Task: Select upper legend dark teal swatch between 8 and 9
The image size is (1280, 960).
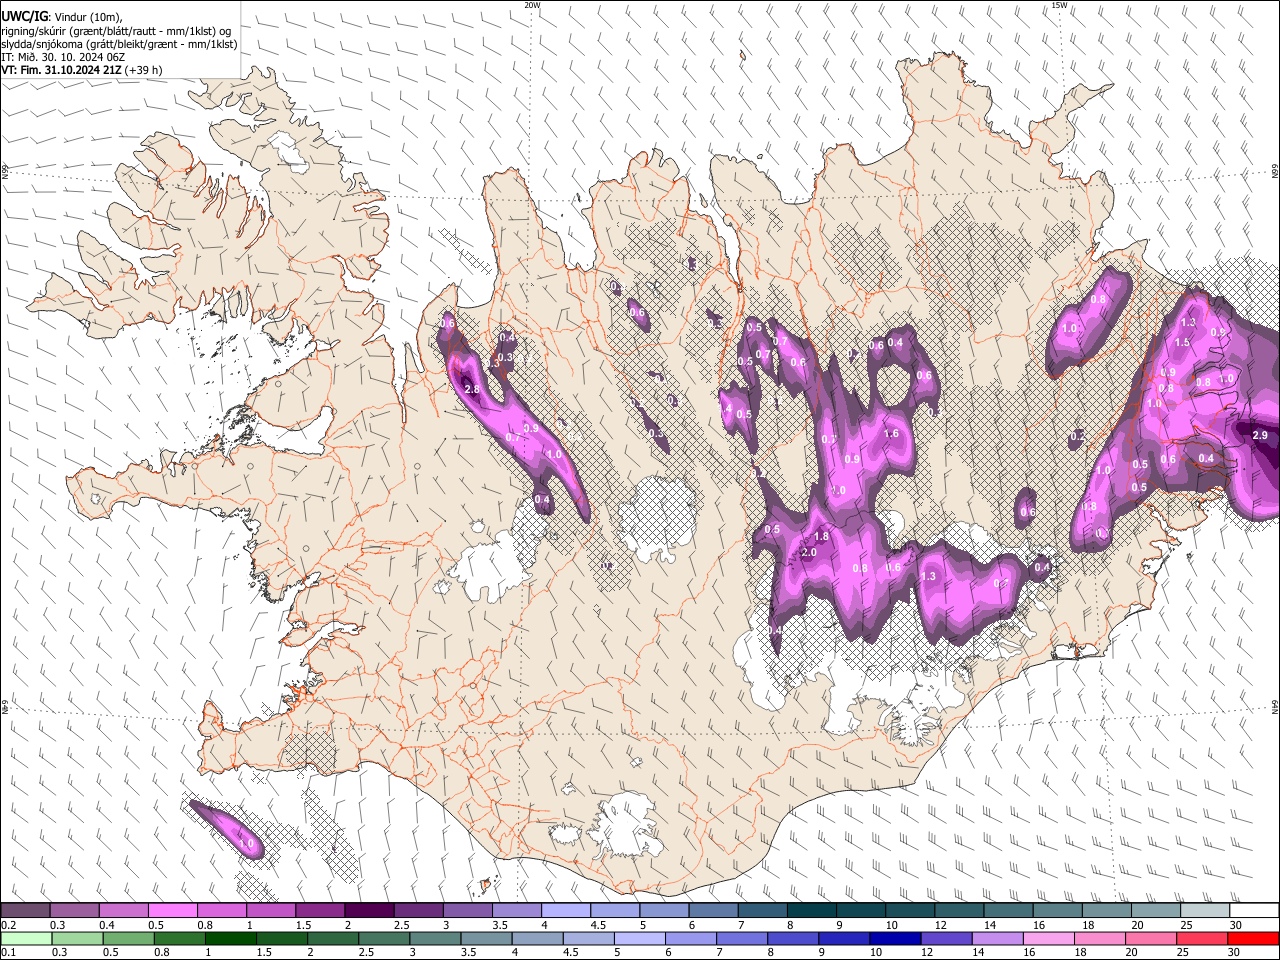Action: coord(812,911)
